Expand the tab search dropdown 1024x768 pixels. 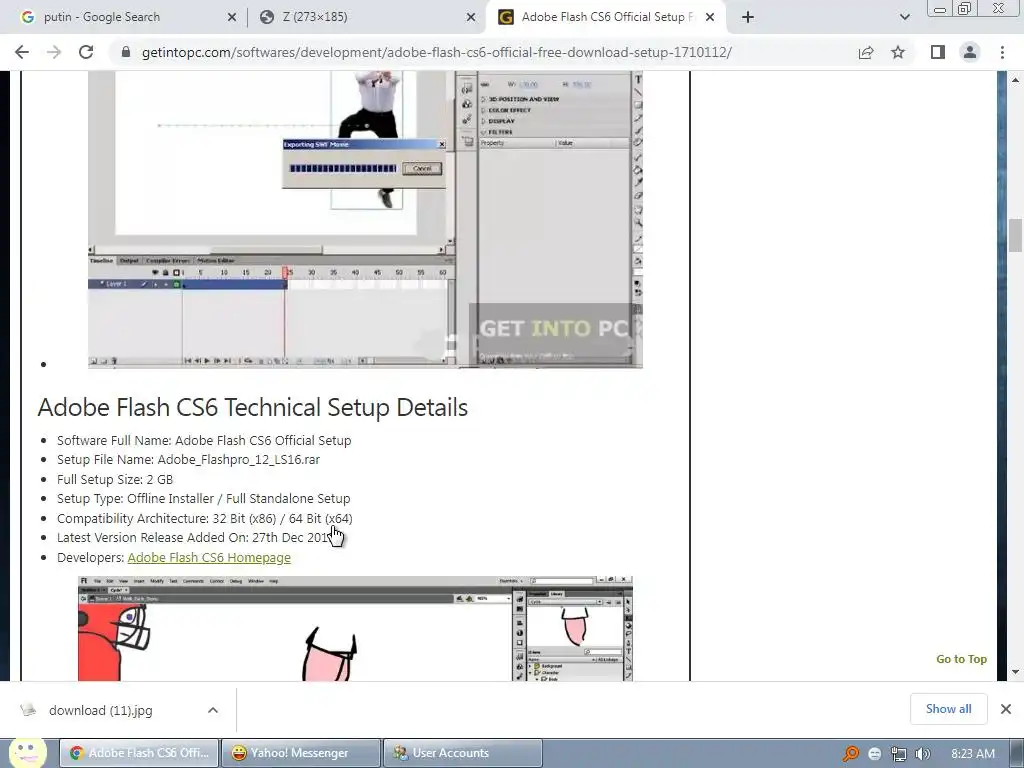click(x=904, y=17)
